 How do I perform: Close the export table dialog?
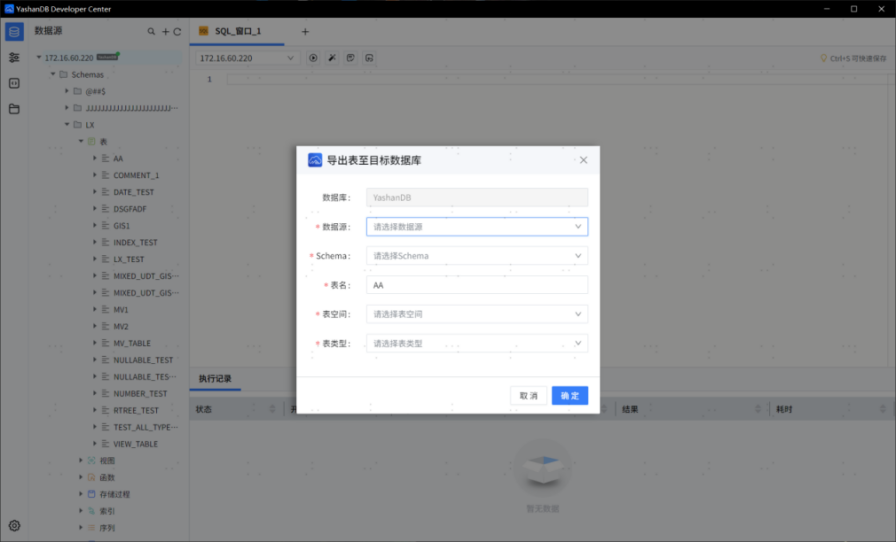pos(583,160)
